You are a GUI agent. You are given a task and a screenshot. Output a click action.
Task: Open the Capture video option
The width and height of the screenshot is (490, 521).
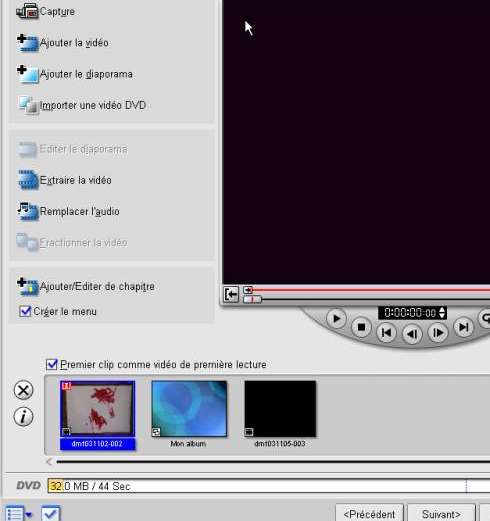point(45,12)
